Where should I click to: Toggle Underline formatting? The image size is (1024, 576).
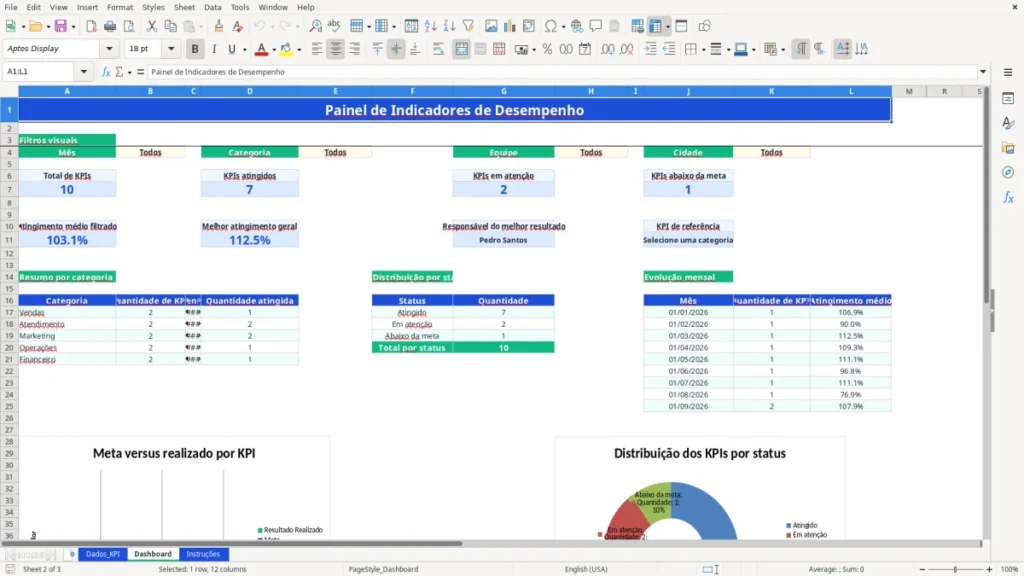point(231,49)
